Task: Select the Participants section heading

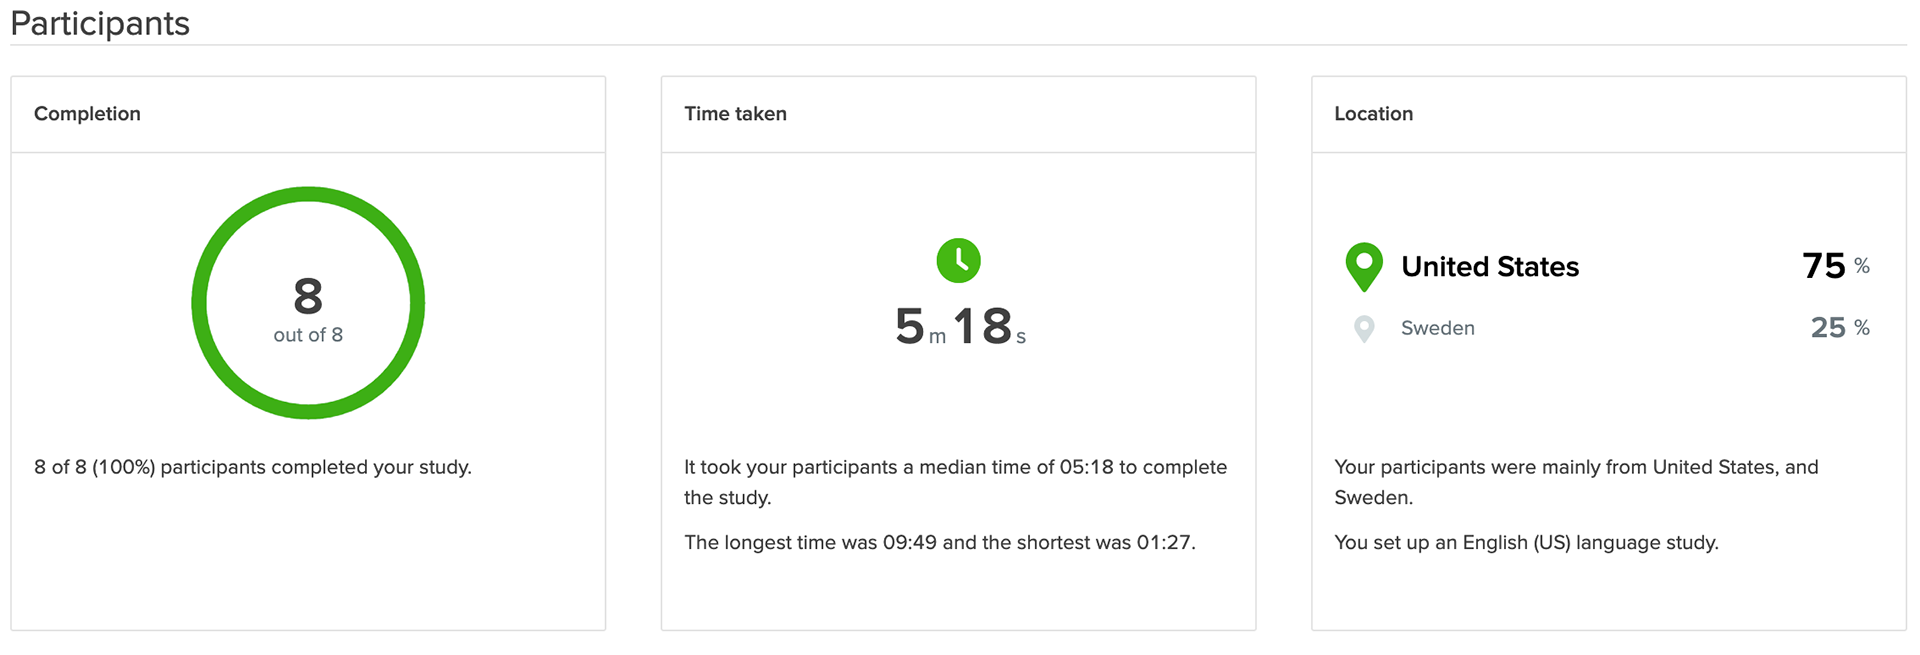Action: 100,23
